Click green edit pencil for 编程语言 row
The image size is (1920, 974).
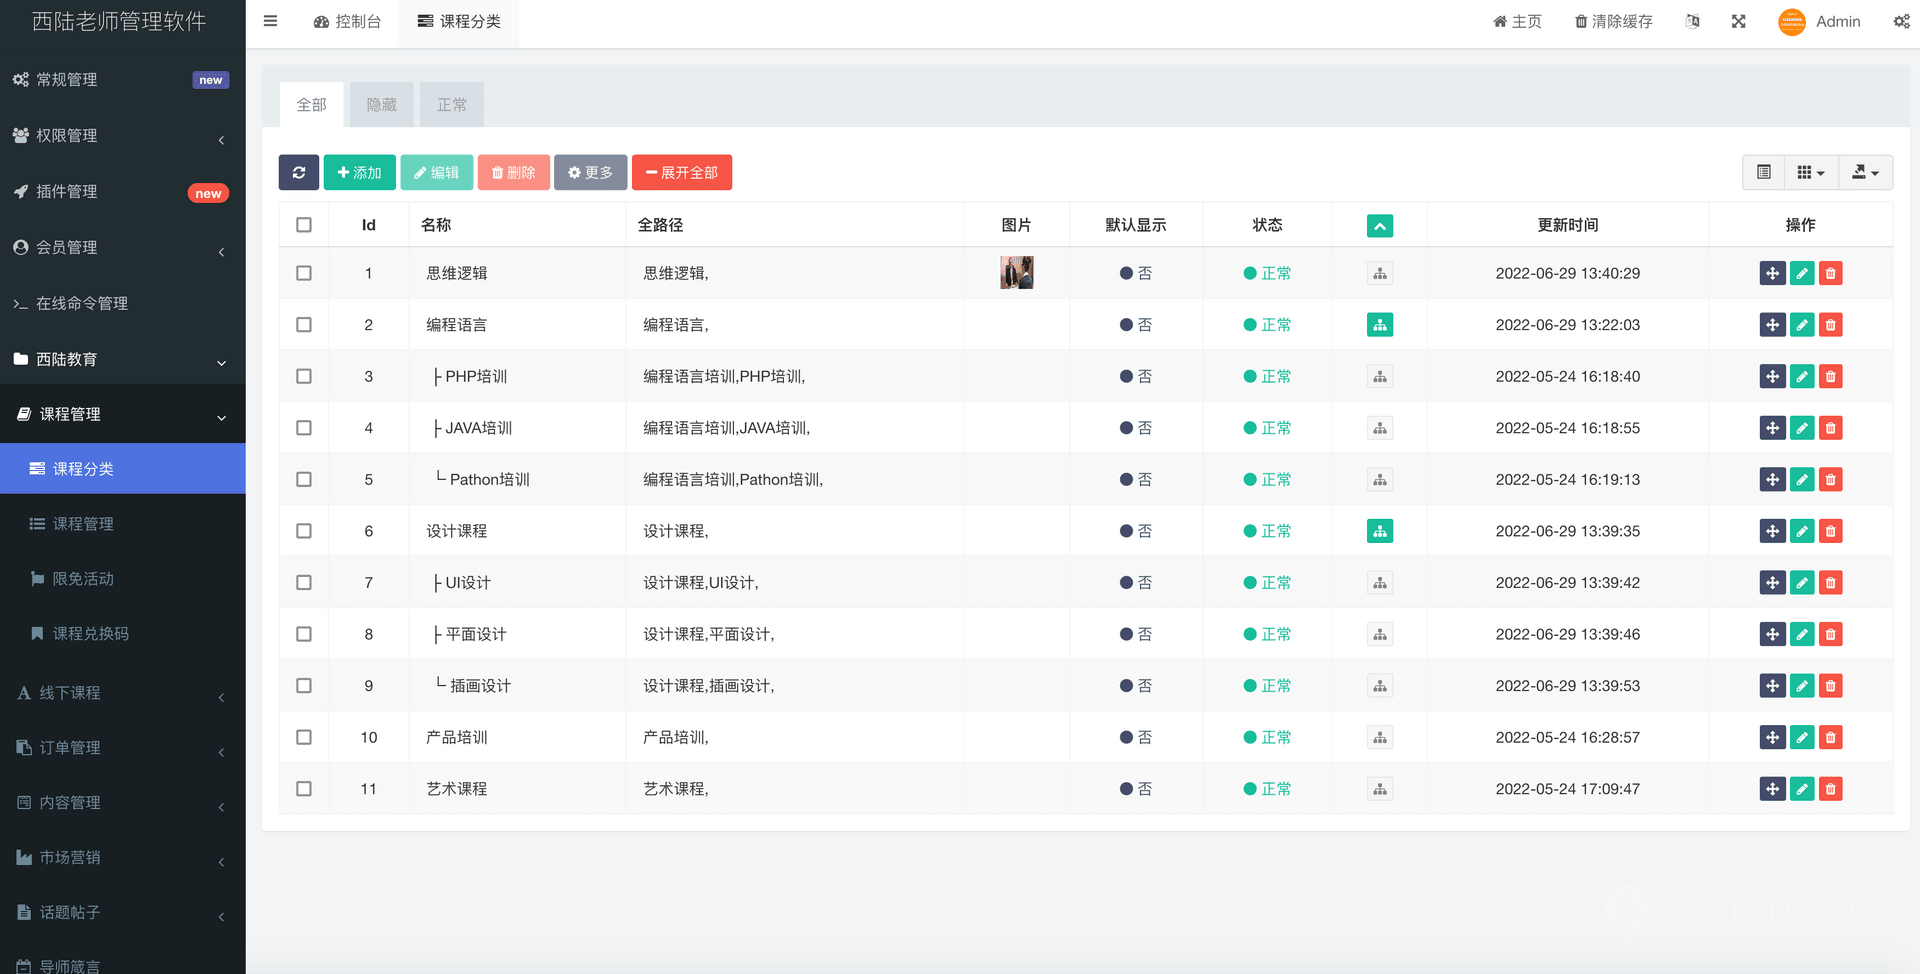1802,325
